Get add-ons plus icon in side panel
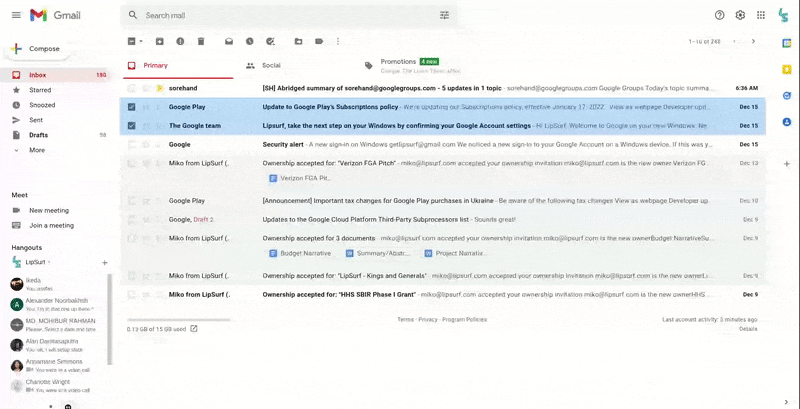The image size is (800, 409). 787,164
